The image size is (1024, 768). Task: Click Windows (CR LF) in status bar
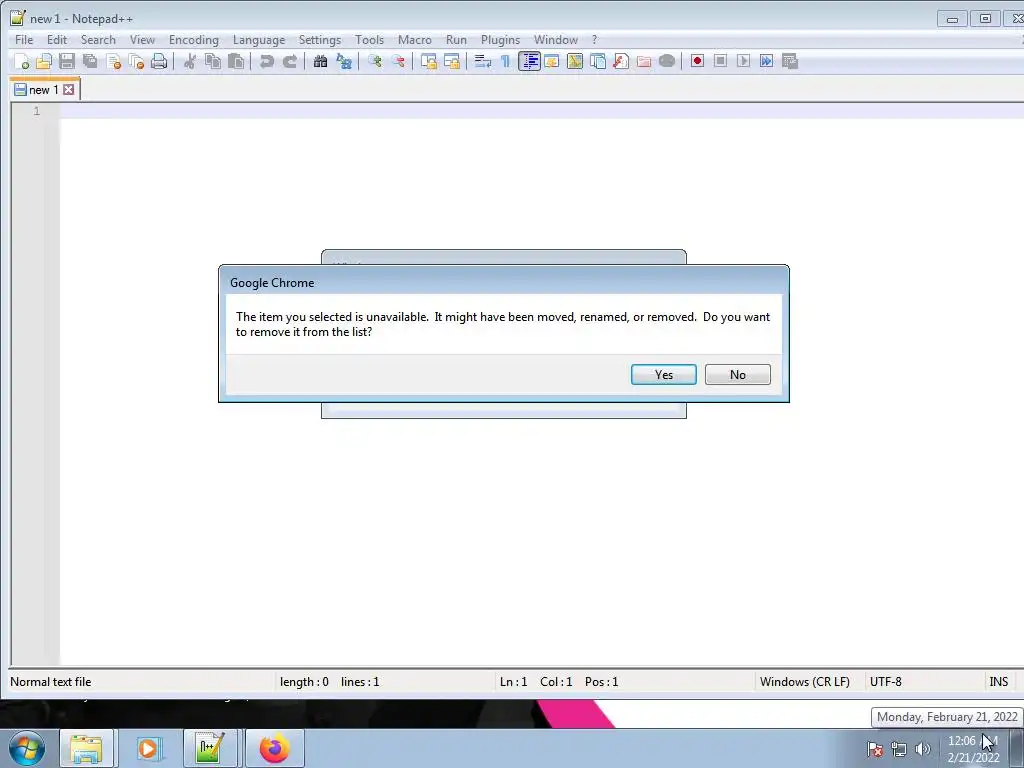click(x=805, y=682)
